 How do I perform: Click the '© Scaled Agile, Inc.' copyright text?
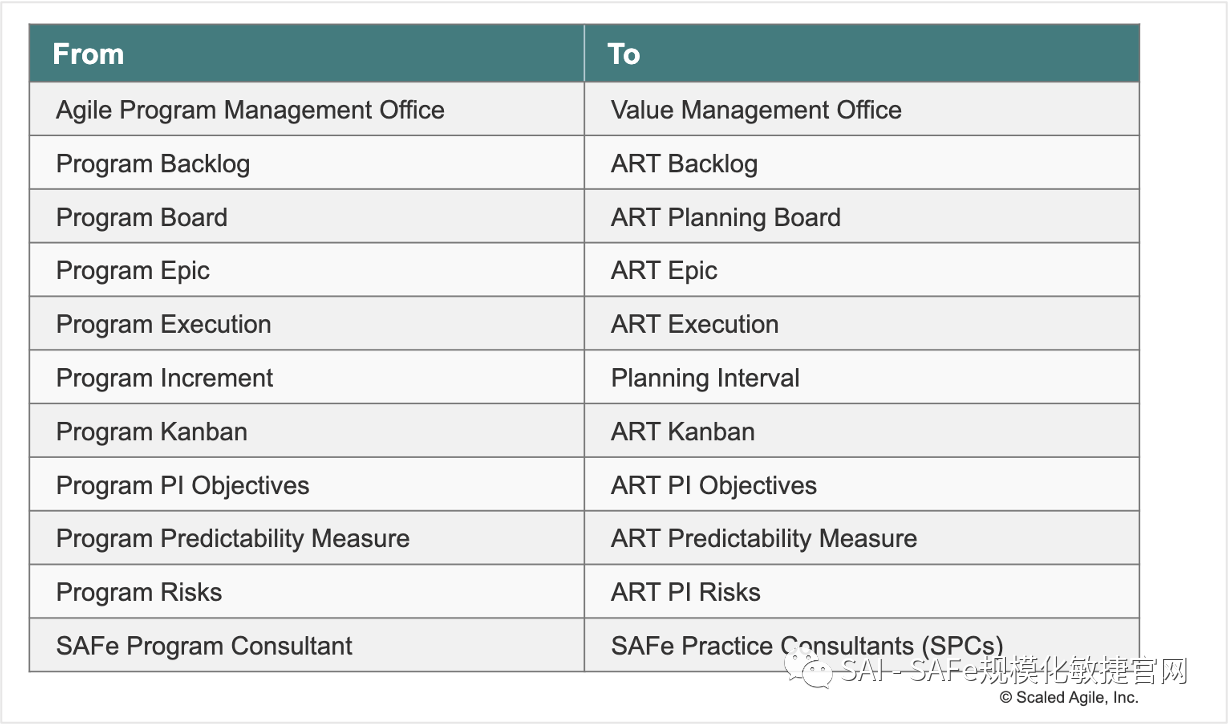coord(1069,698)
